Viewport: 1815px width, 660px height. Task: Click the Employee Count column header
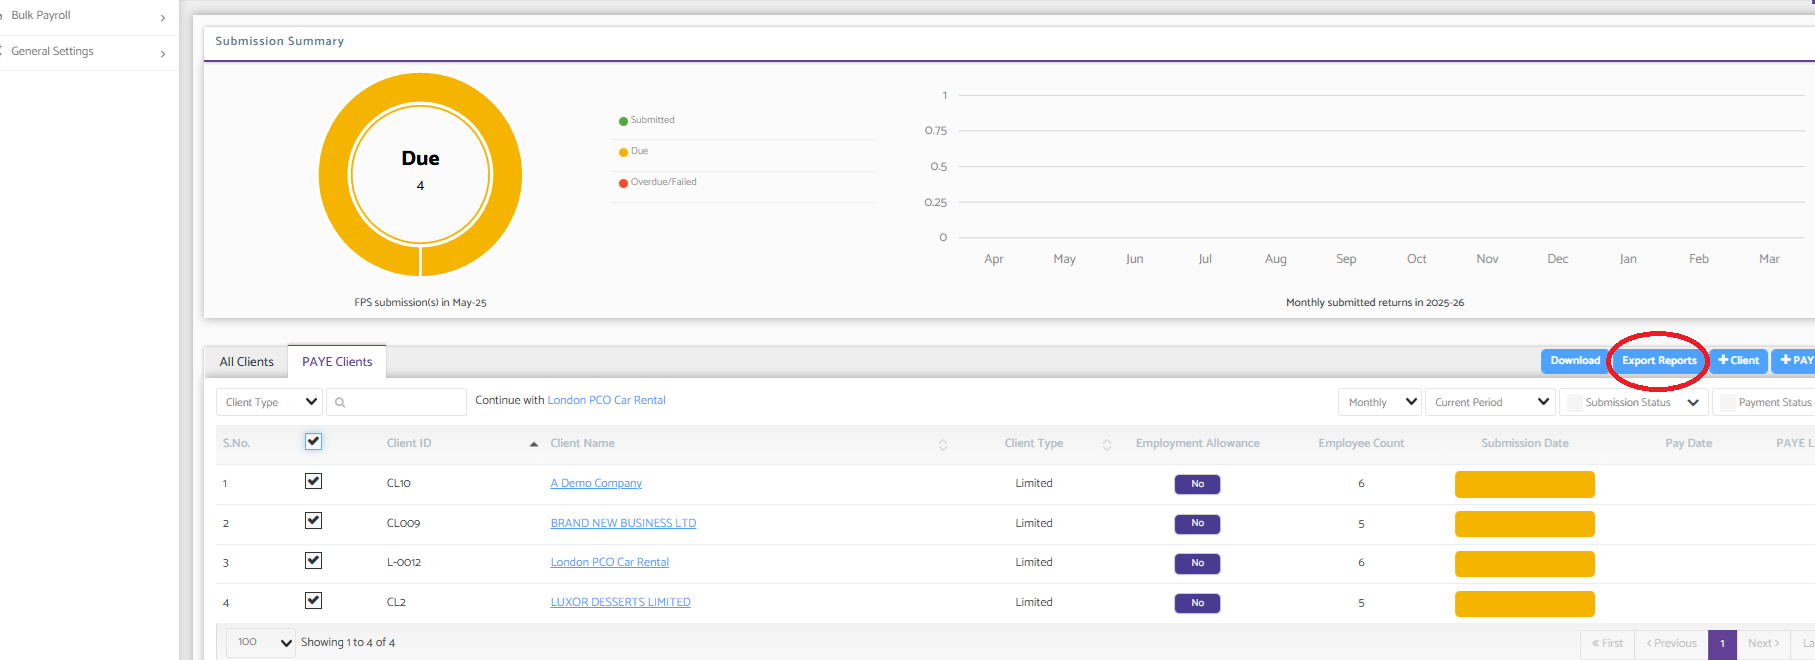tap(1361, 443)
